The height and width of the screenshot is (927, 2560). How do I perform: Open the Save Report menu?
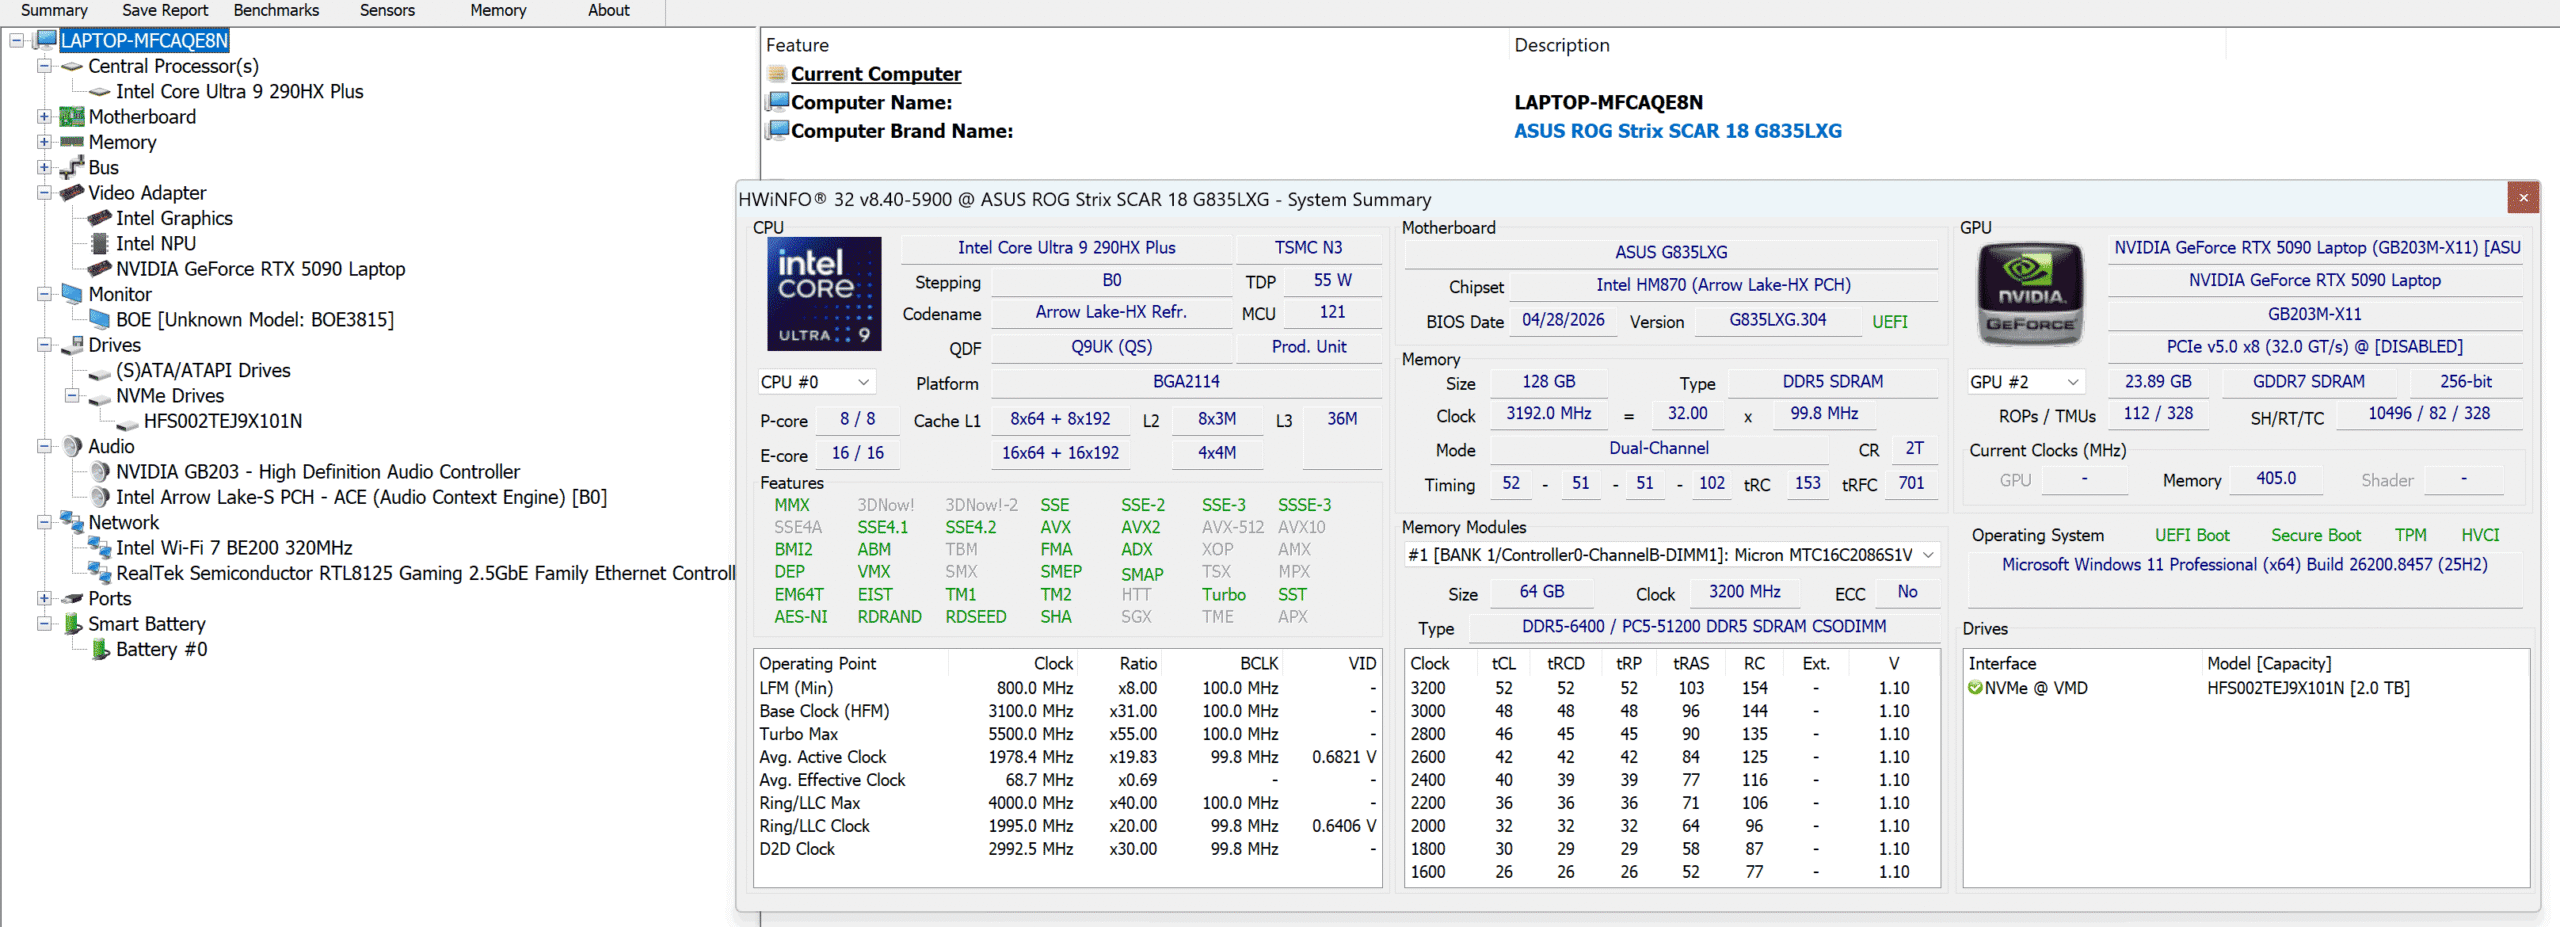(x=165, y=11)
